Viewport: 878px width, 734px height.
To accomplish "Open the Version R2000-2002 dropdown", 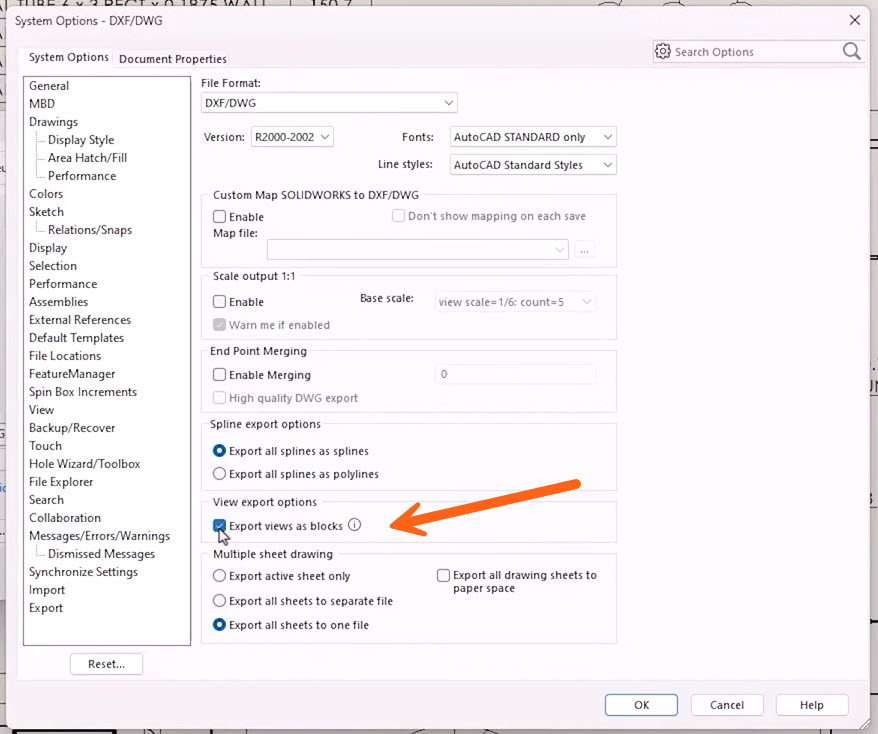I will [292, 137].
